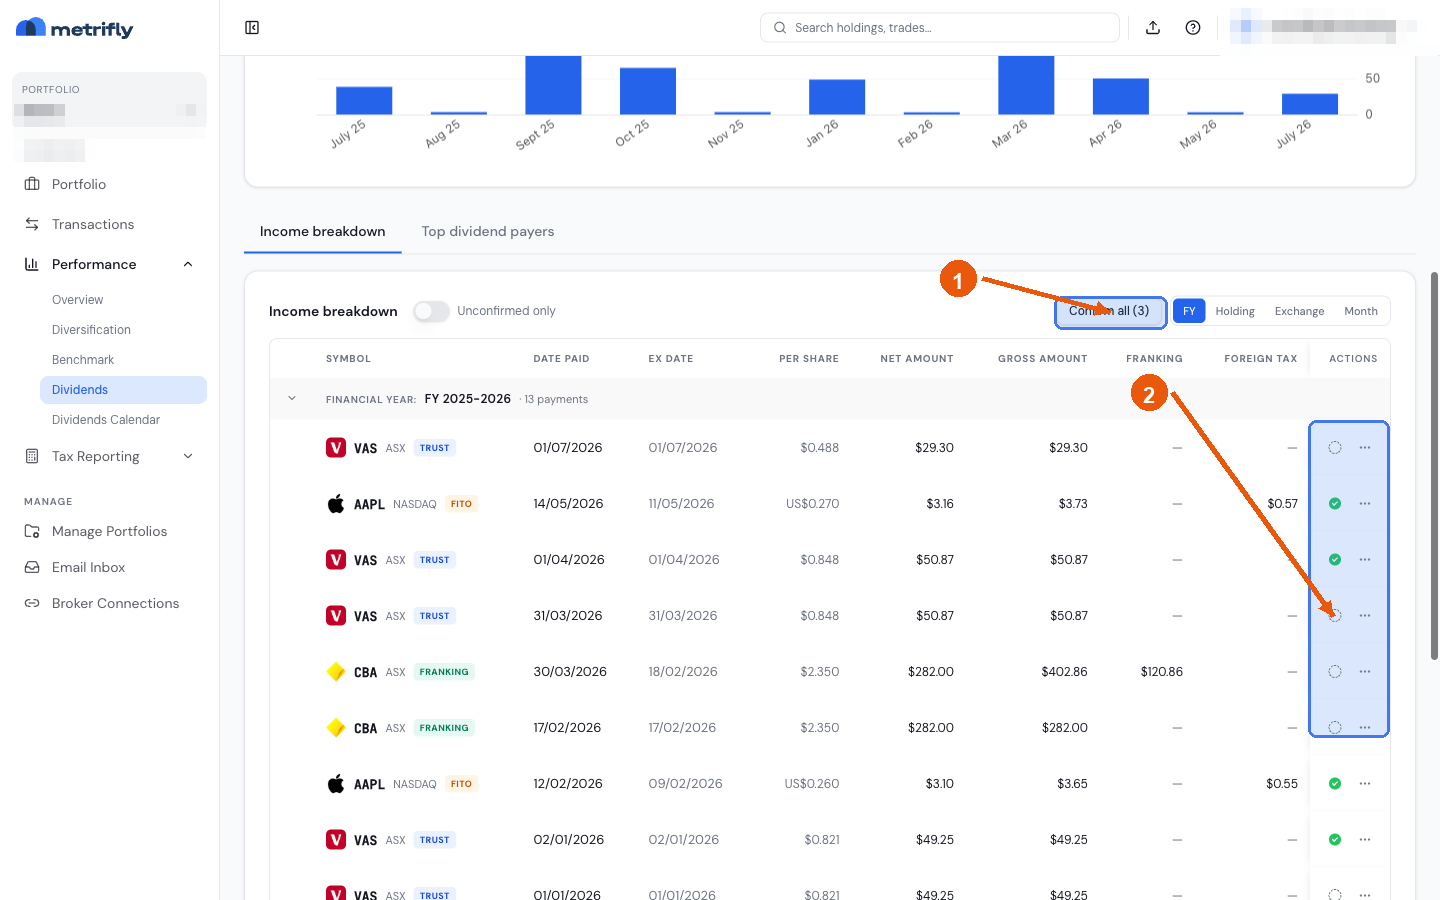1440x900 pixels.
Task: Group breakdown by Month
Action: point(1361,311)
